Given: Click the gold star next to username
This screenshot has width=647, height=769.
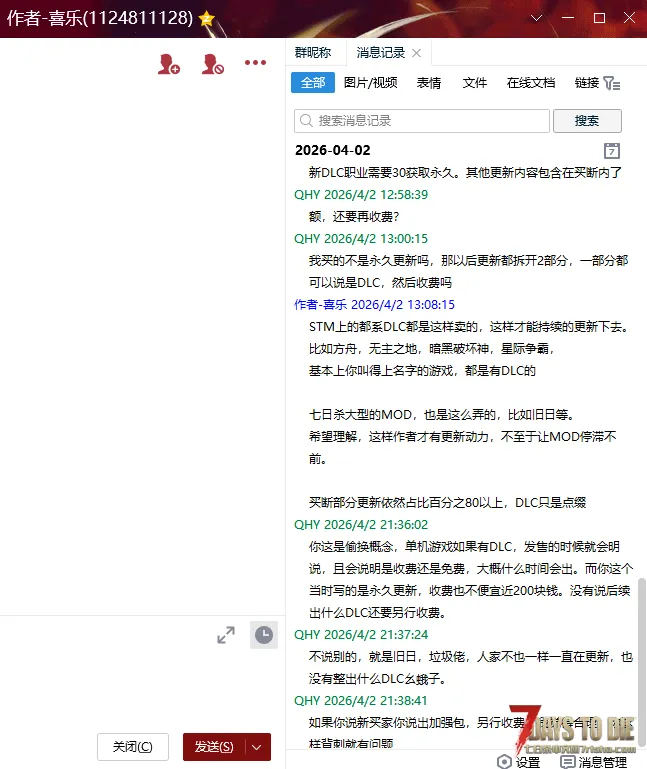Looking at the screenshot, I should pos(206,18).
